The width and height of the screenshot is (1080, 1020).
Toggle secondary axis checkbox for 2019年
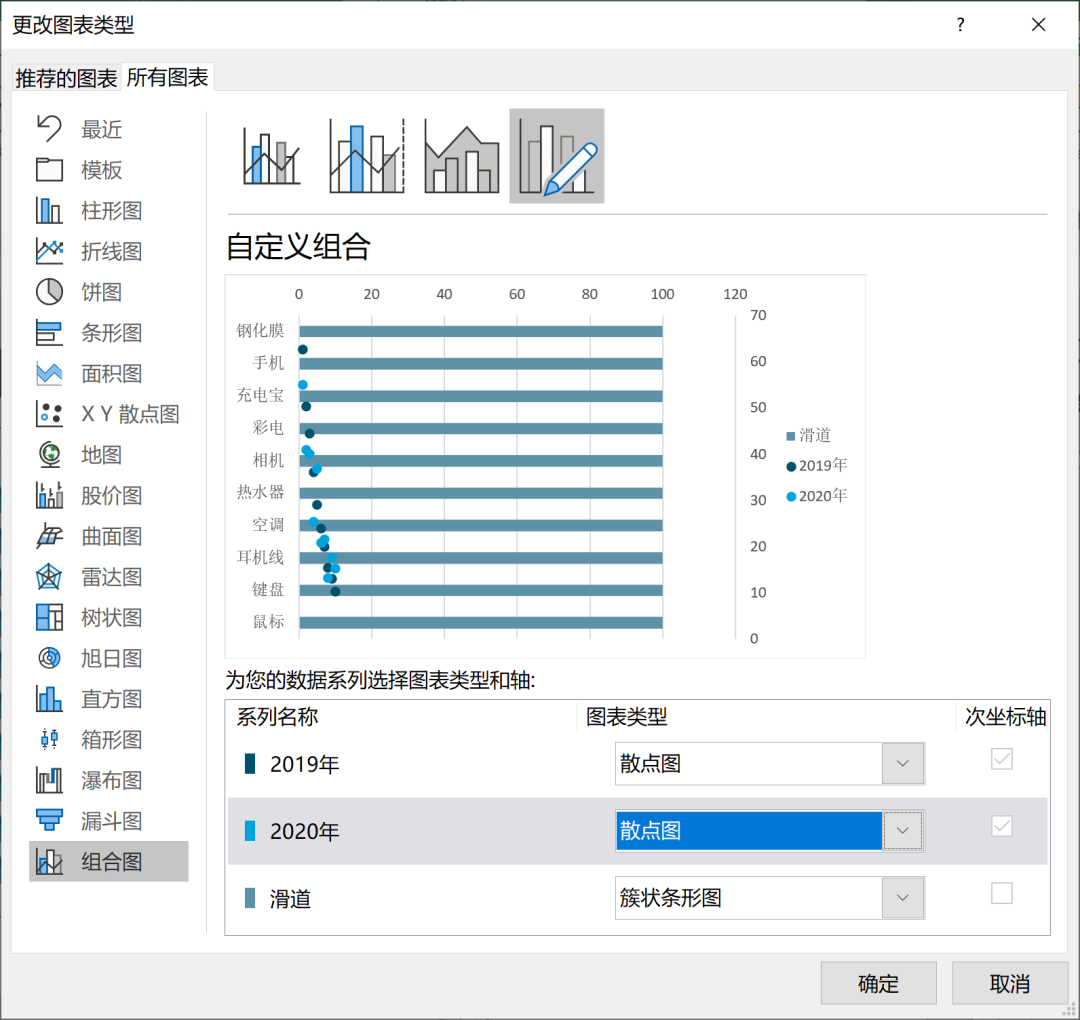tap(1001, 760)
